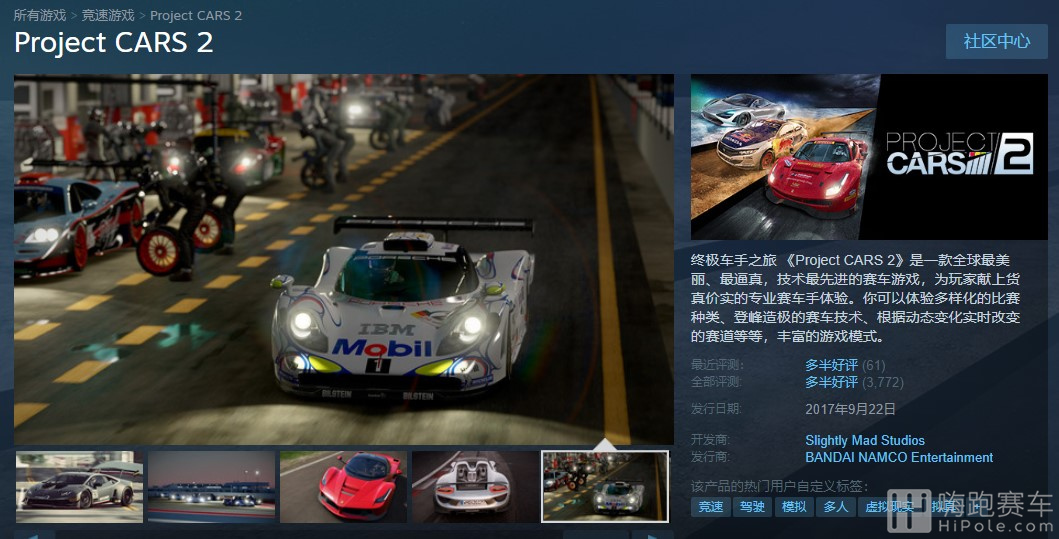
Task: Click the Project CARS 2 page title
Action: pyautogui.click(x=113, y=43)
